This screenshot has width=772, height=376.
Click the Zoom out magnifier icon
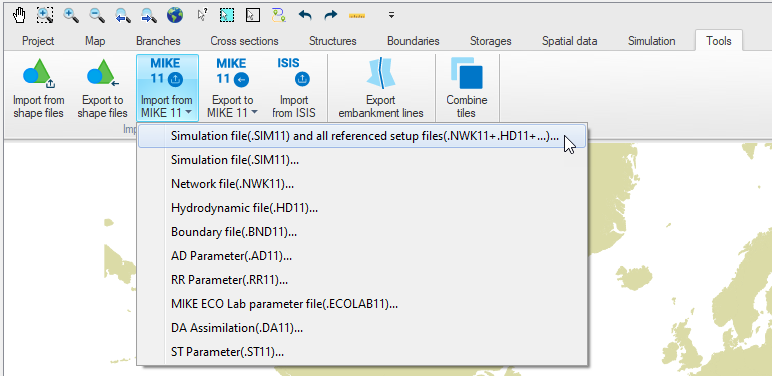tap(96, 15)
